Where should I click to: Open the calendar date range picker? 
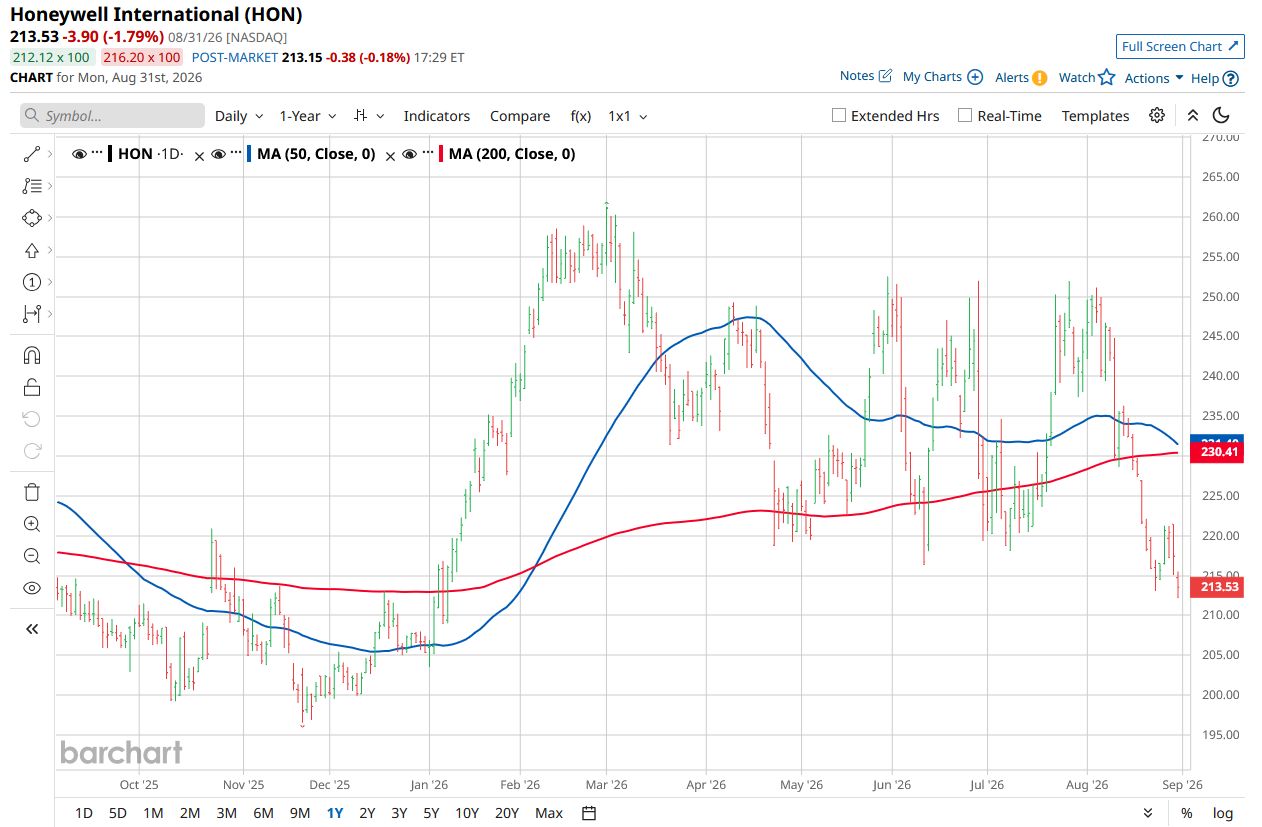589,813
